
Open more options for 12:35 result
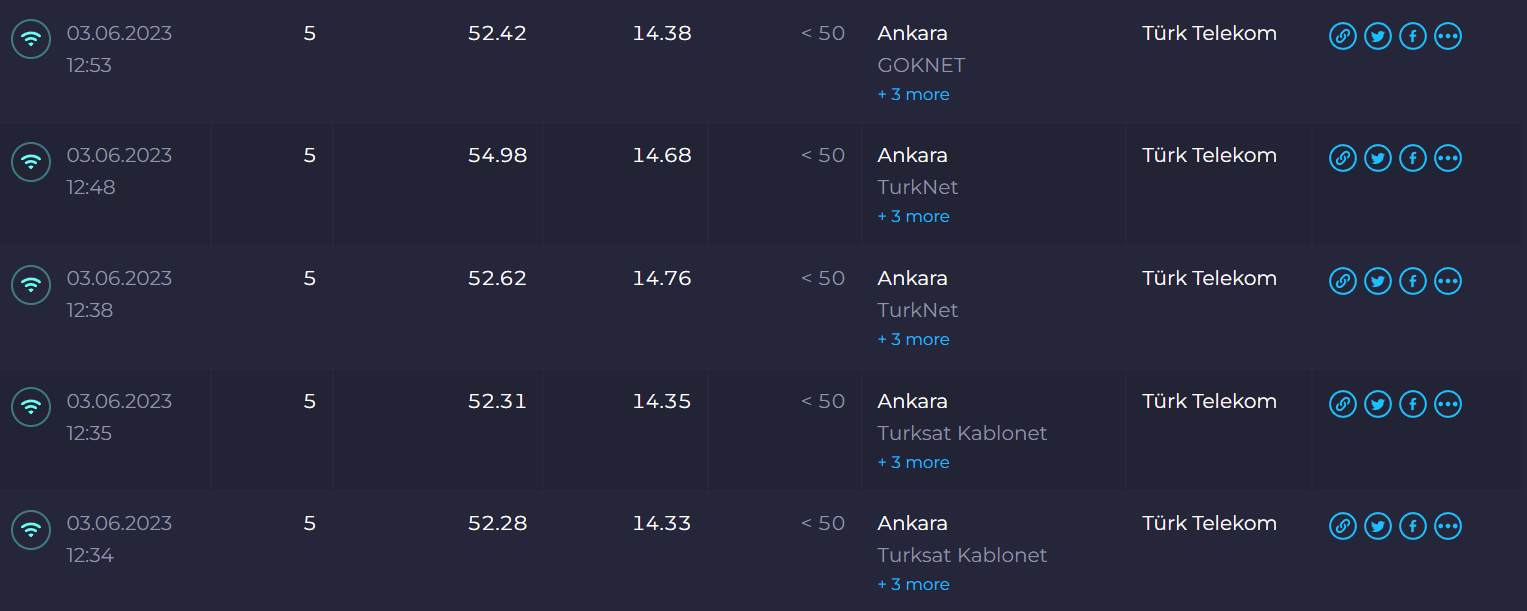1447,405
